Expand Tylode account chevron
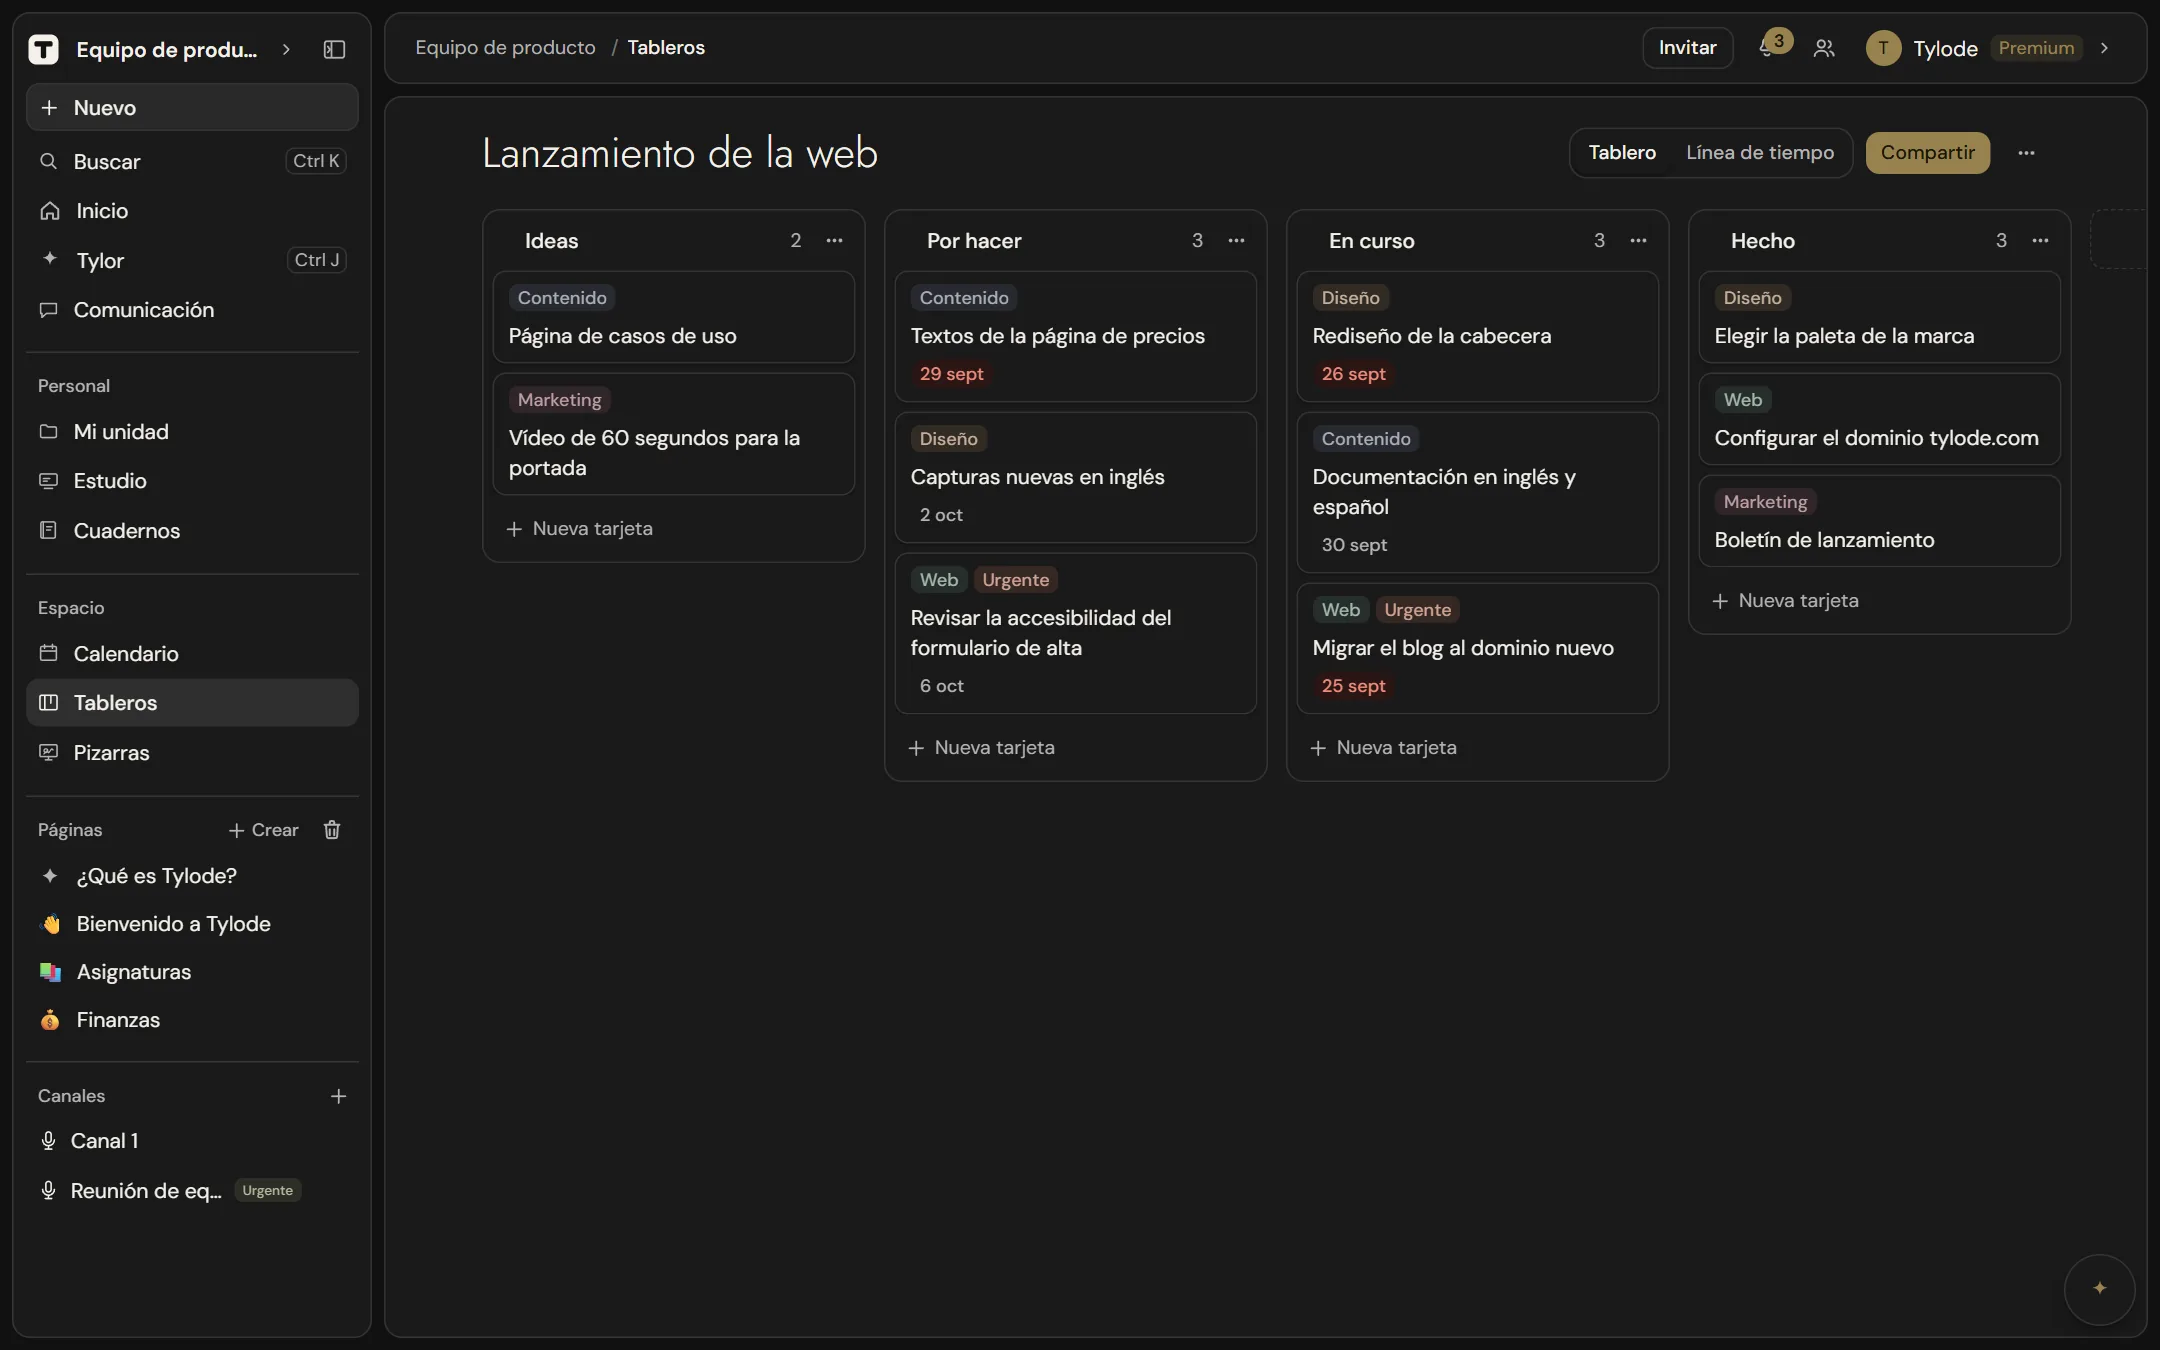The width and height of the screenshot is (2160, 1350). click(x=2104, y=48)
